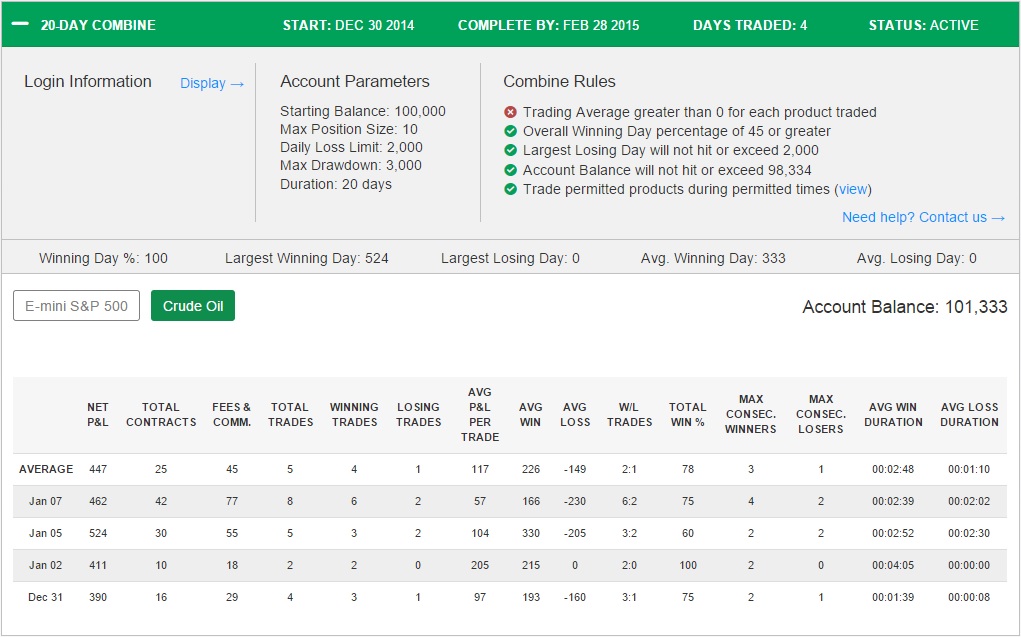Click the AVG P&L PER TRADE column header
1021x637 pixels.
[x=480, y=414]
